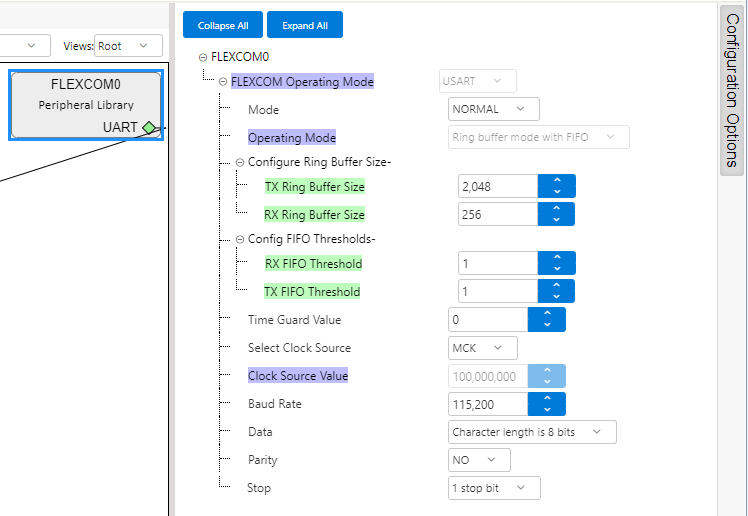Collapse the FLEXCOM Operating Mode node
Image resolution: width=748 pixels, height=516 pixels.
(x=222, y=82)
